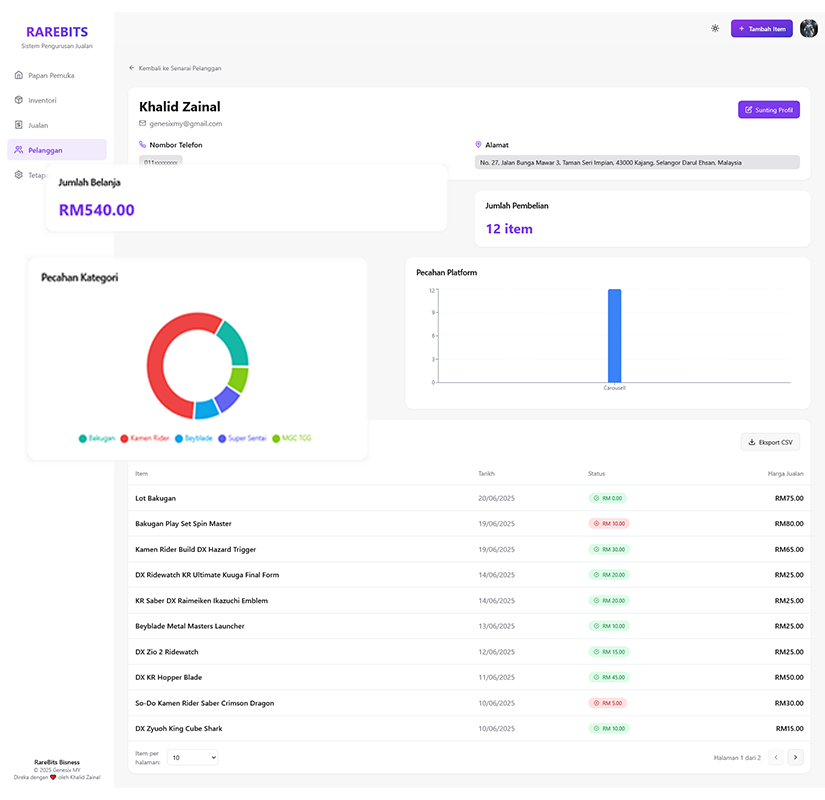The image size is (825, 800).
Task: Click the Jualan sales icon
Action: (19, 125)
